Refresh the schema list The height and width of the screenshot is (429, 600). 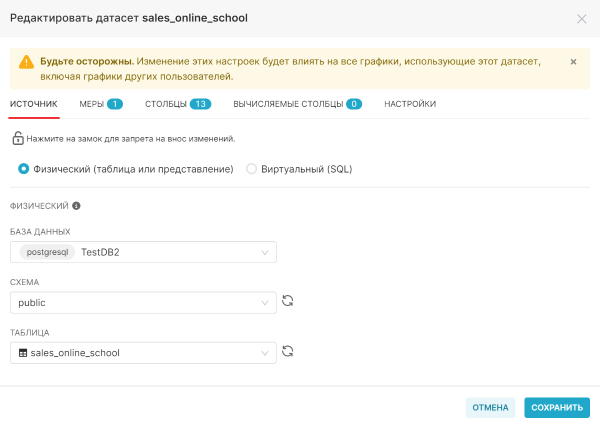[x=288, y=301]
